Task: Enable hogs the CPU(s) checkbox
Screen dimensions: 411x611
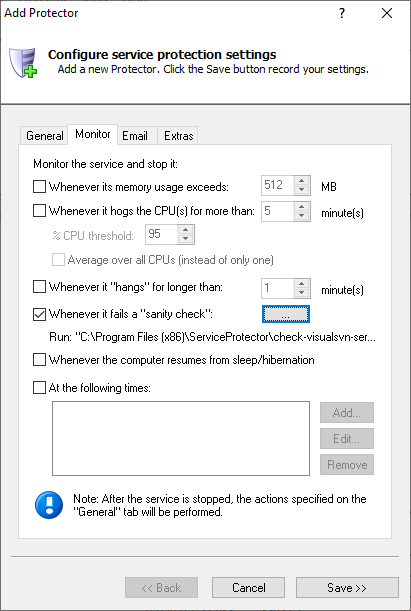Action: click(39, 211)
